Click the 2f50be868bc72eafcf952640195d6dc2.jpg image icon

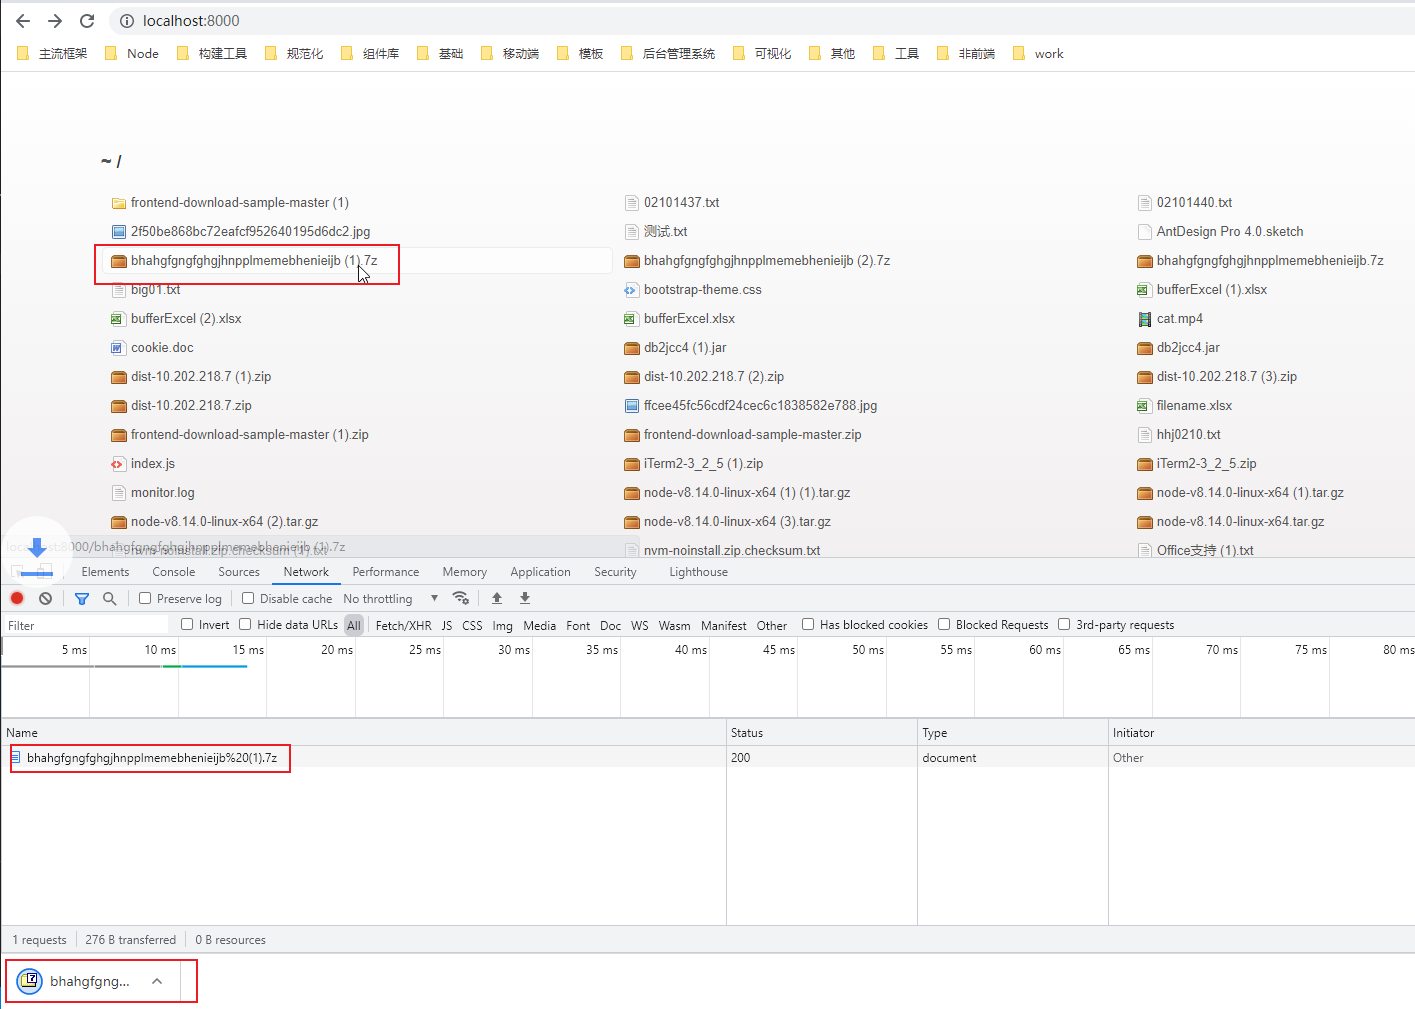[119, 232]
